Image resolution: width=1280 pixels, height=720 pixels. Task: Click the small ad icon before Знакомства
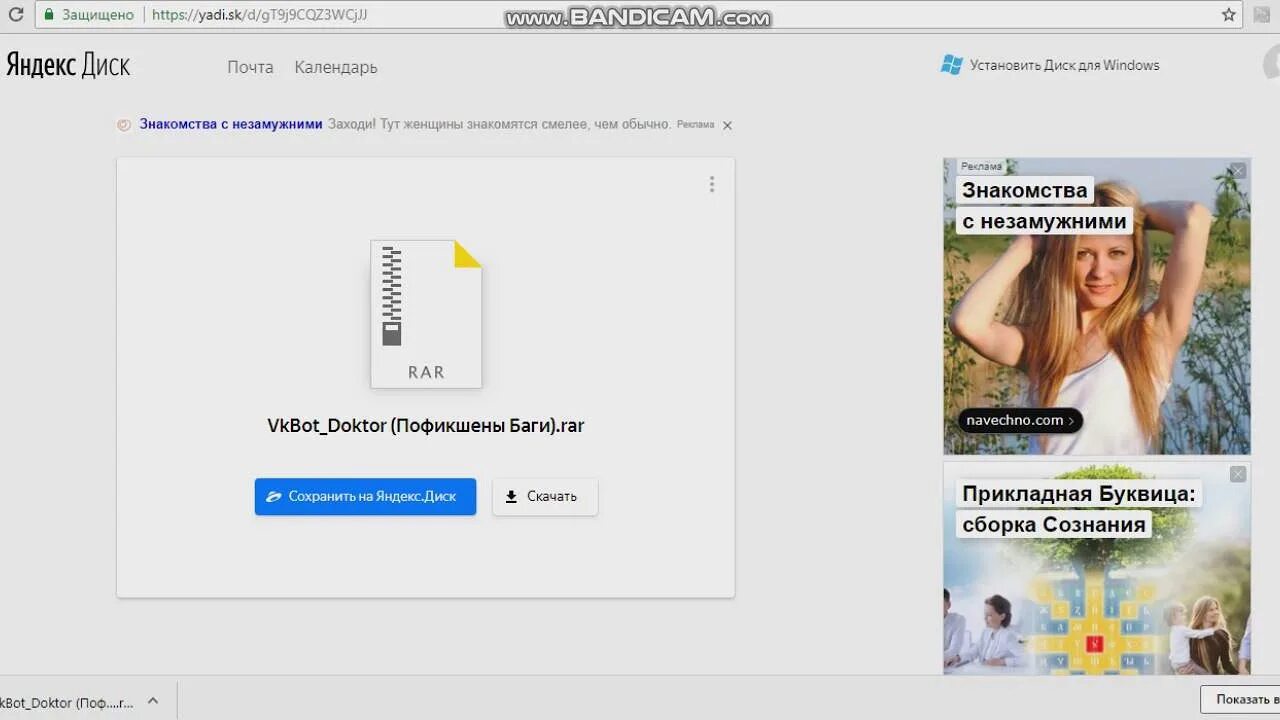click(x=124, y=125)
